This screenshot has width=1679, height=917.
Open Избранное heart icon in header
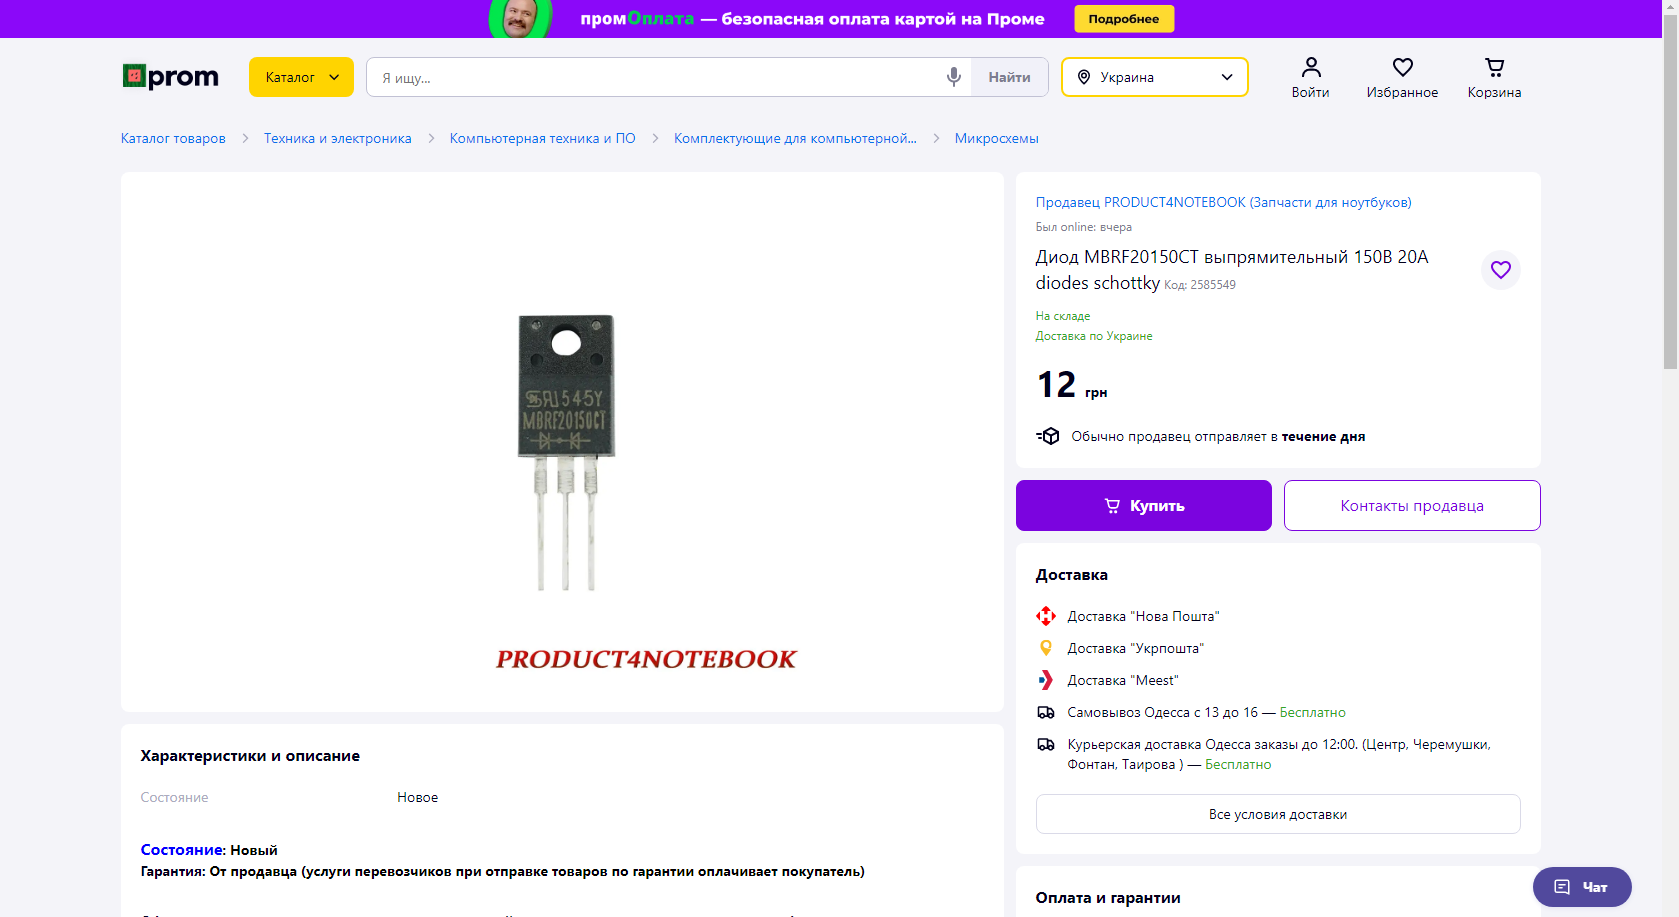[x=1402, y=67]
